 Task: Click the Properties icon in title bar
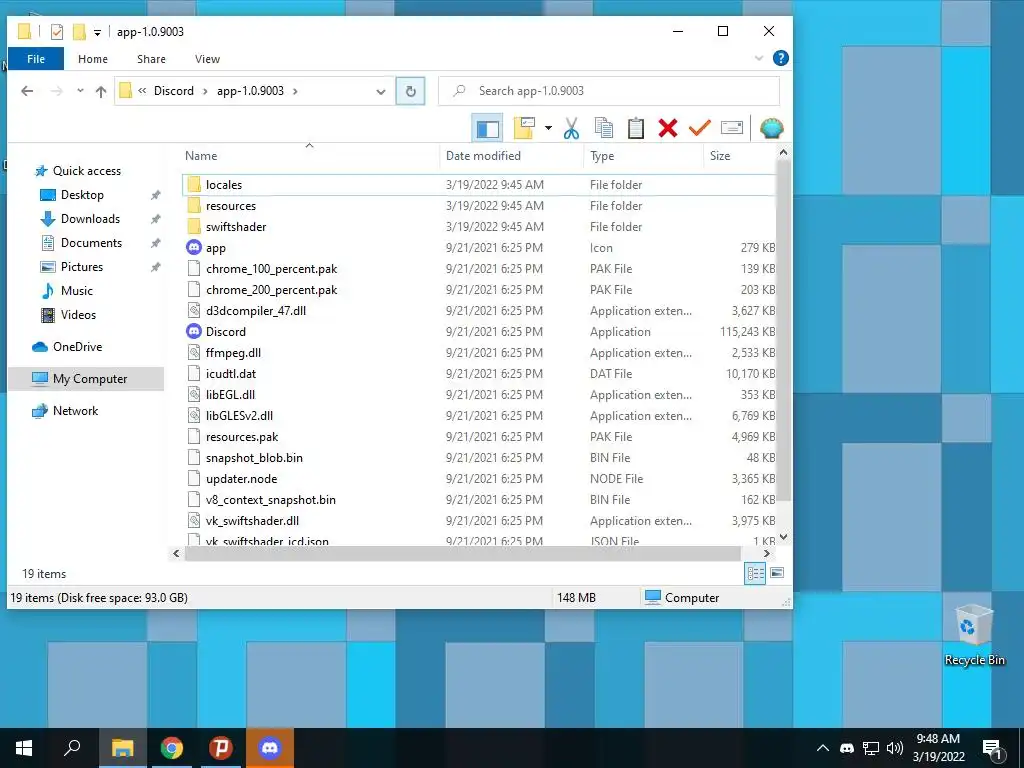57,31
